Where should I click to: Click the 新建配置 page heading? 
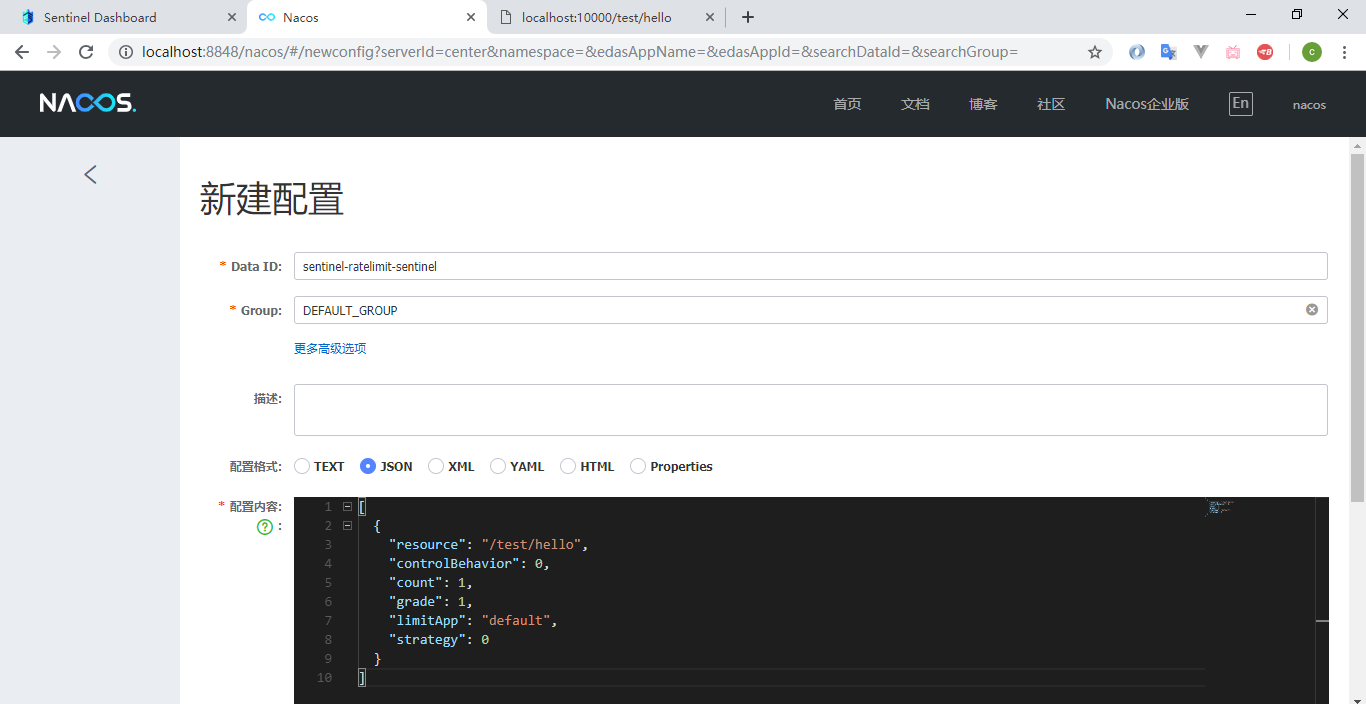[x=272, y=199]
